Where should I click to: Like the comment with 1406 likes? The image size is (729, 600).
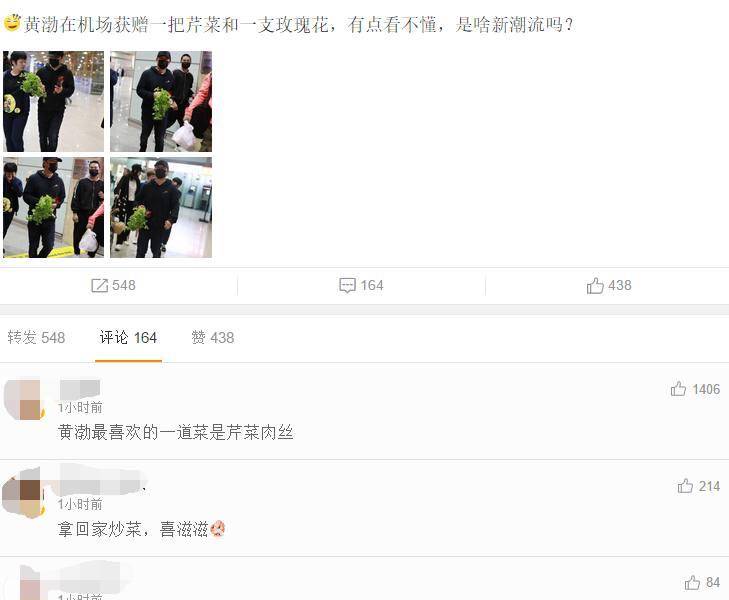(x=678, y=389)
